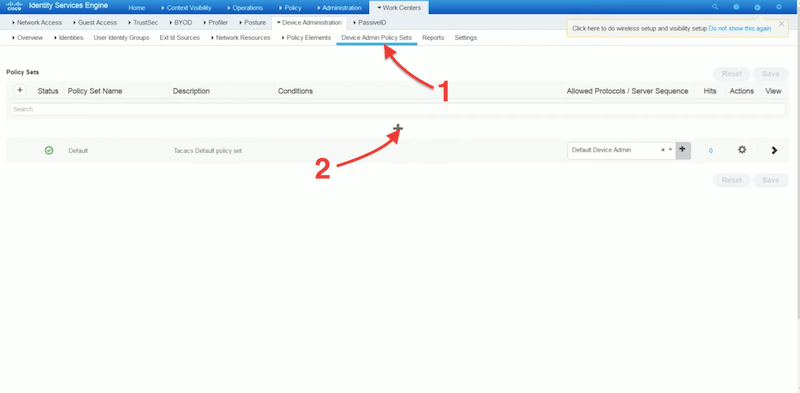Image resolution: width=800 pixels, height=393 pixels.
Task: Open the Work Centers menu
Action: (x=399, y=8)
